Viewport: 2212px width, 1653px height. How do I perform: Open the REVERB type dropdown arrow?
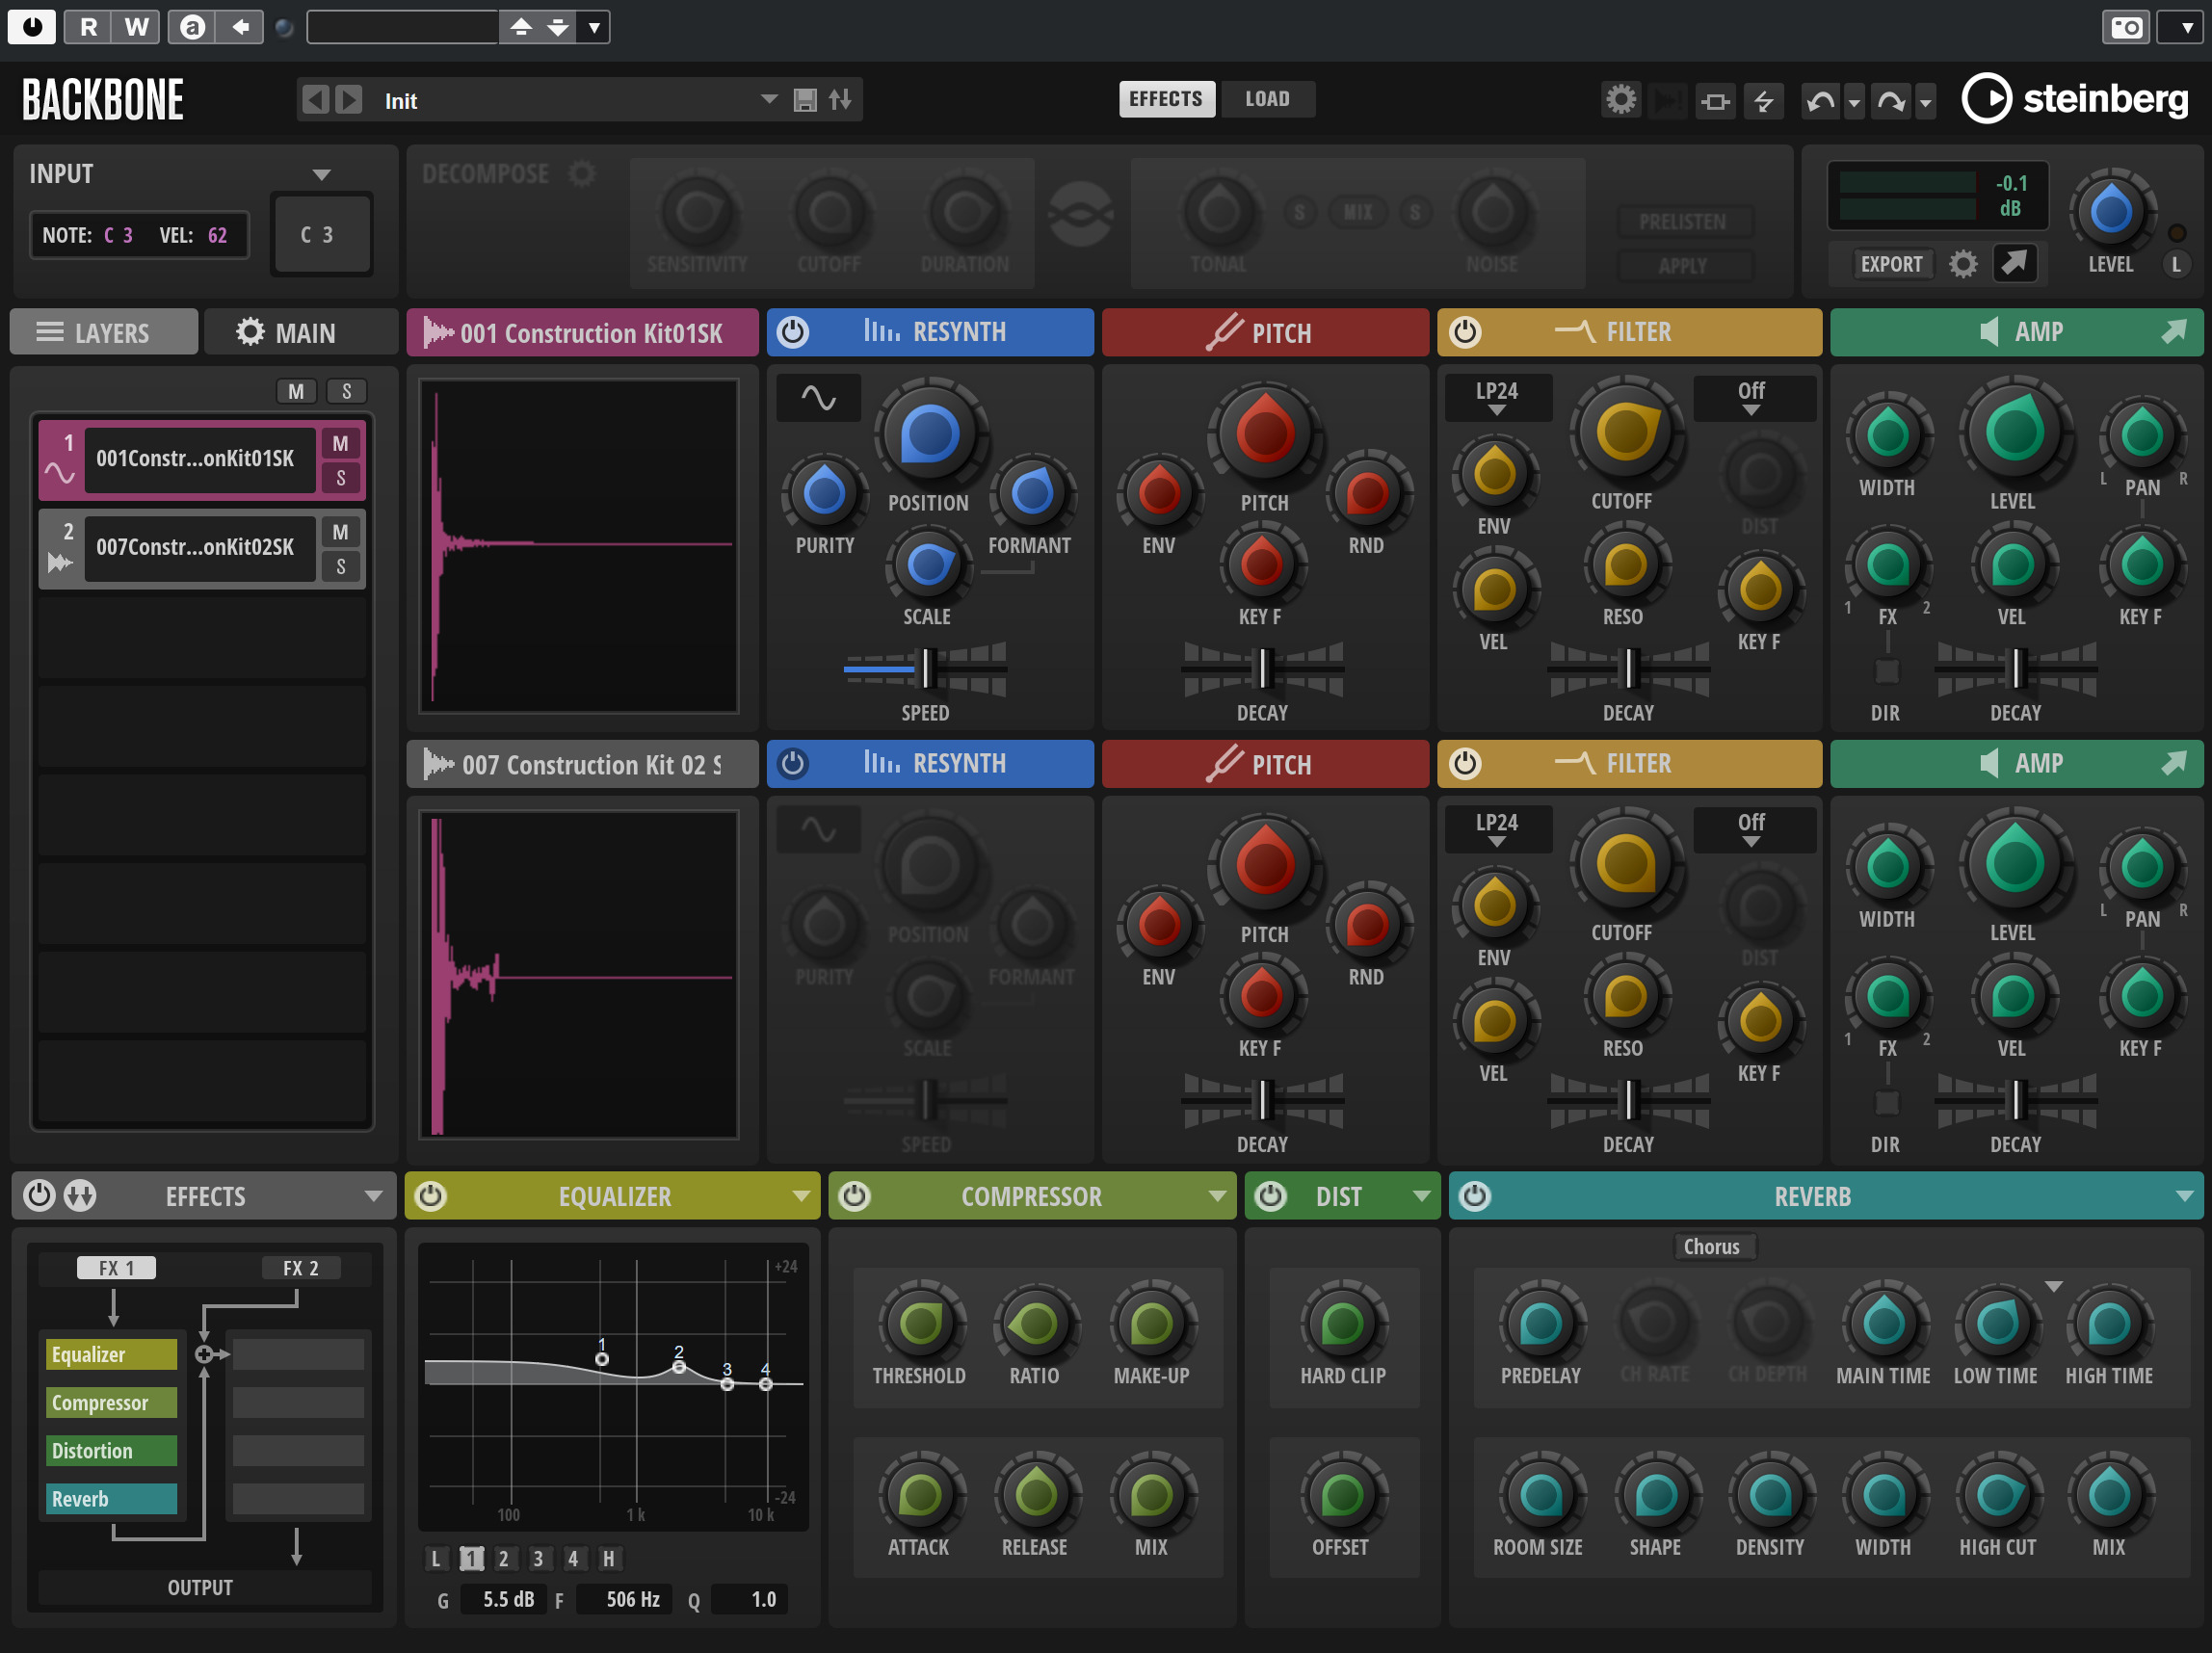(x=2184, y=1196)
